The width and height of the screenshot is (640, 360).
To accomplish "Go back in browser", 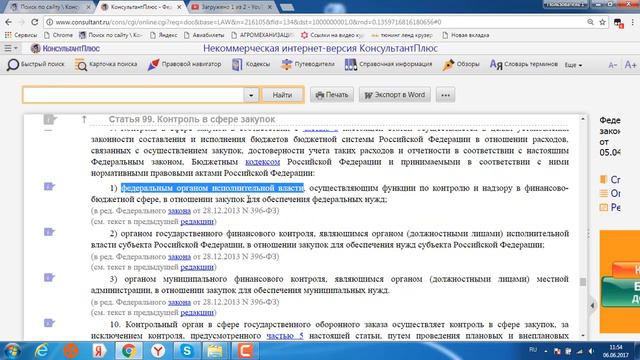I will [9, 22].
